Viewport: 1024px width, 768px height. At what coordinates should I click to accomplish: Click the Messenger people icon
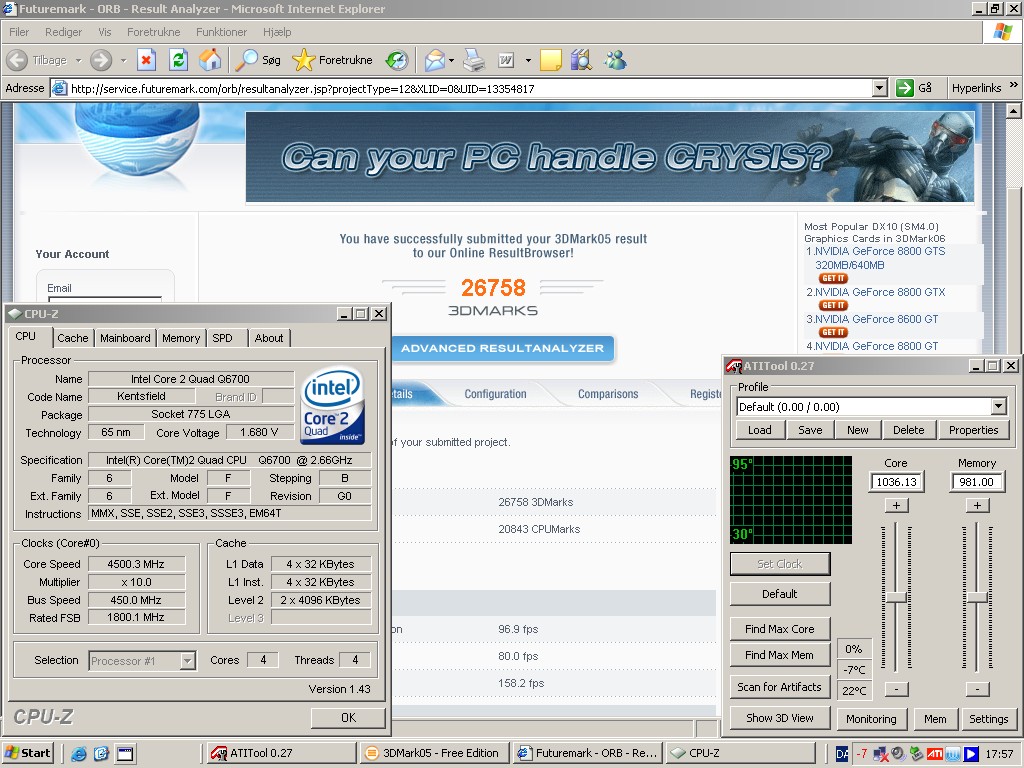tap(615, 60)
